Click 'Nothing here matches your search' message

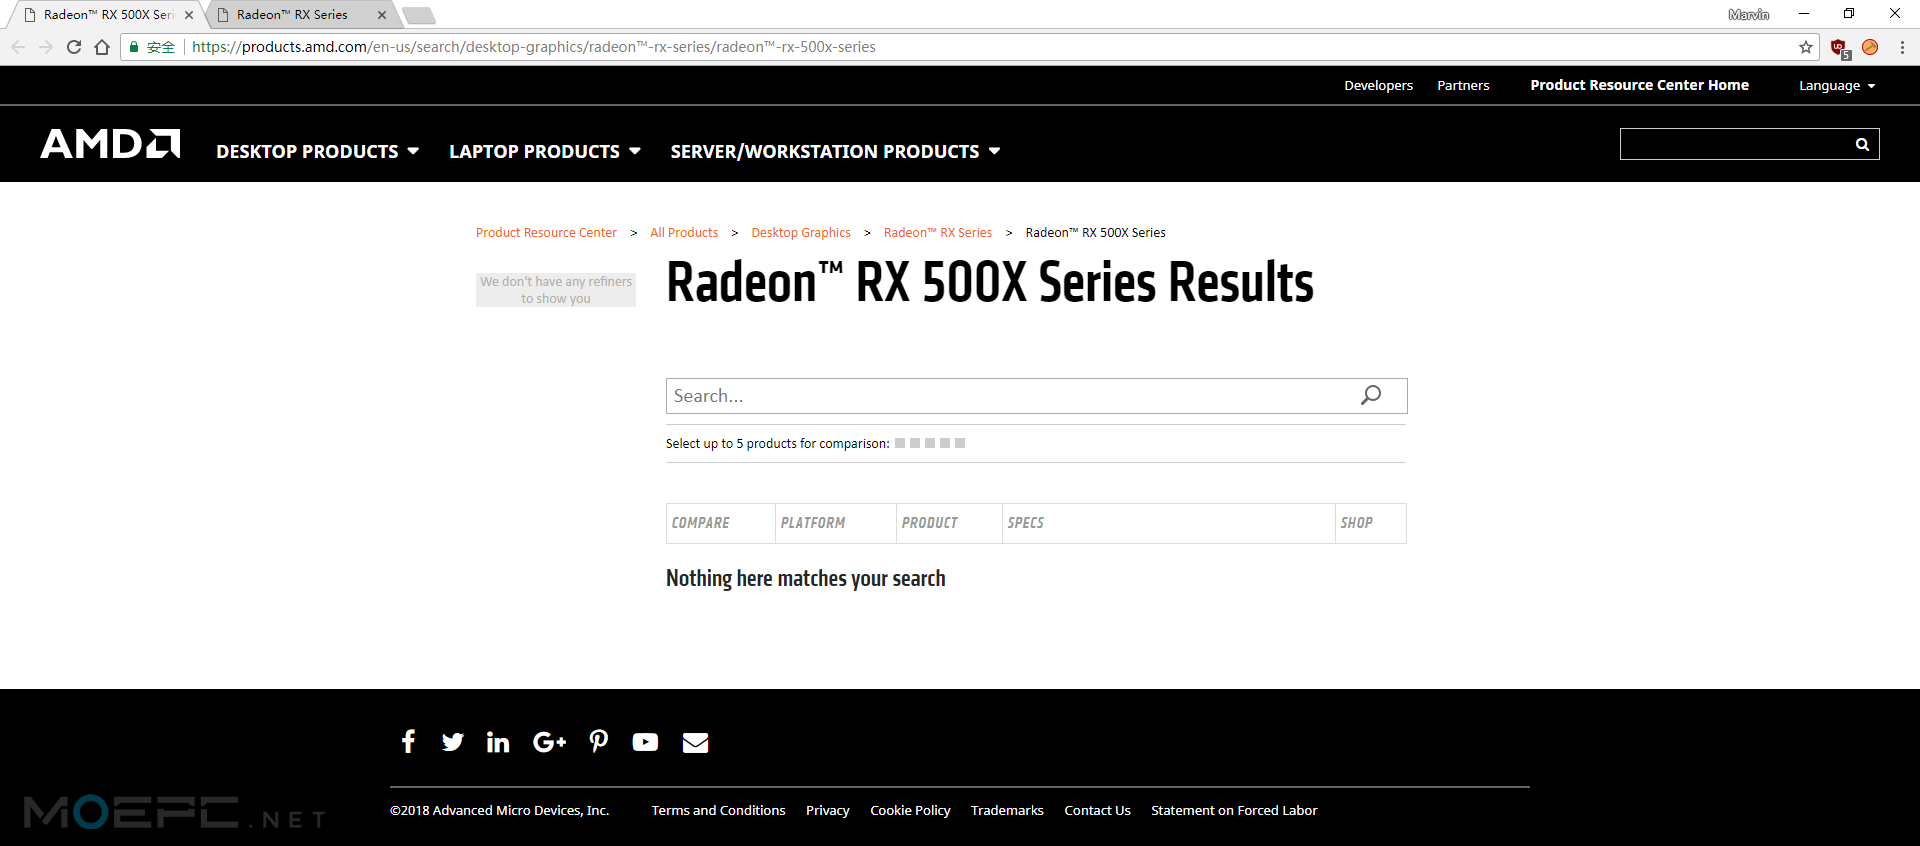[806, 579]
